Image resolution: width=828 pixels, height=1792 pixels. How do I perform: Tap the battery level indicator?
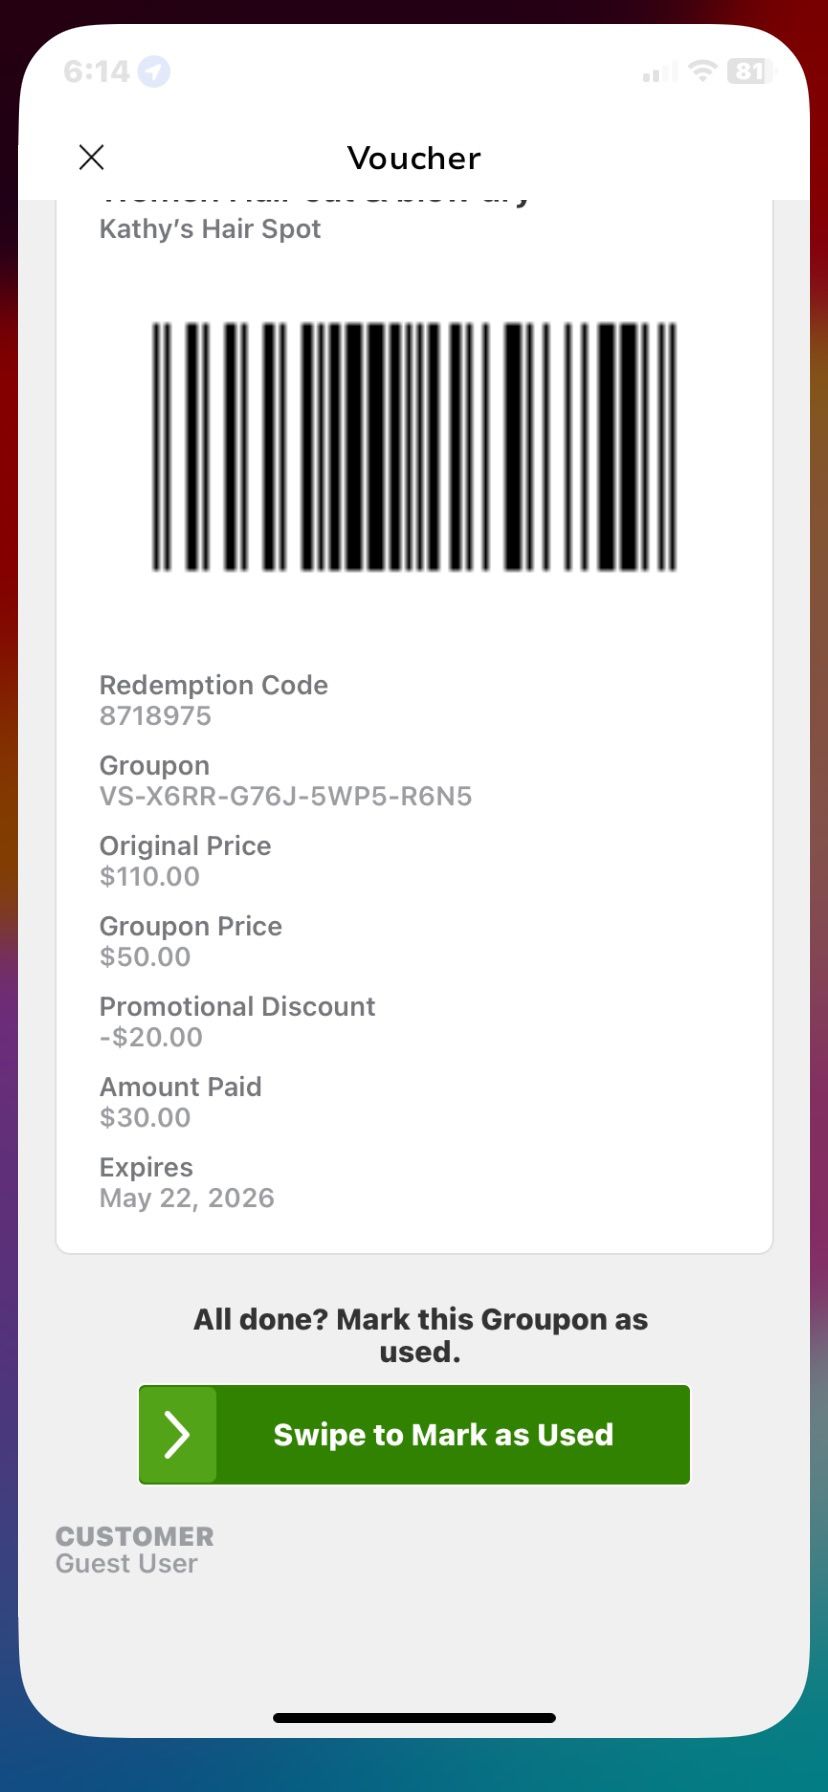pyautogui.click(x=751, y=71)
